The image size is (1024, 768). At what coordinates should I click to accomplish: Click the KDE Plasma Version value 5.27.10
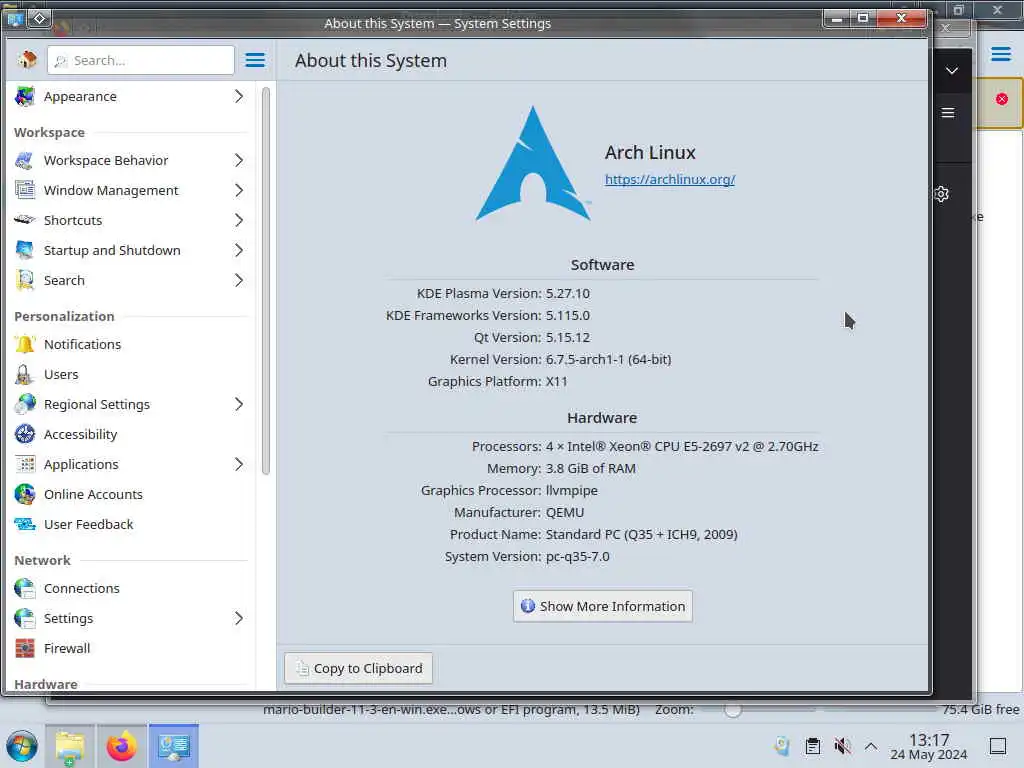pos(568,293)
